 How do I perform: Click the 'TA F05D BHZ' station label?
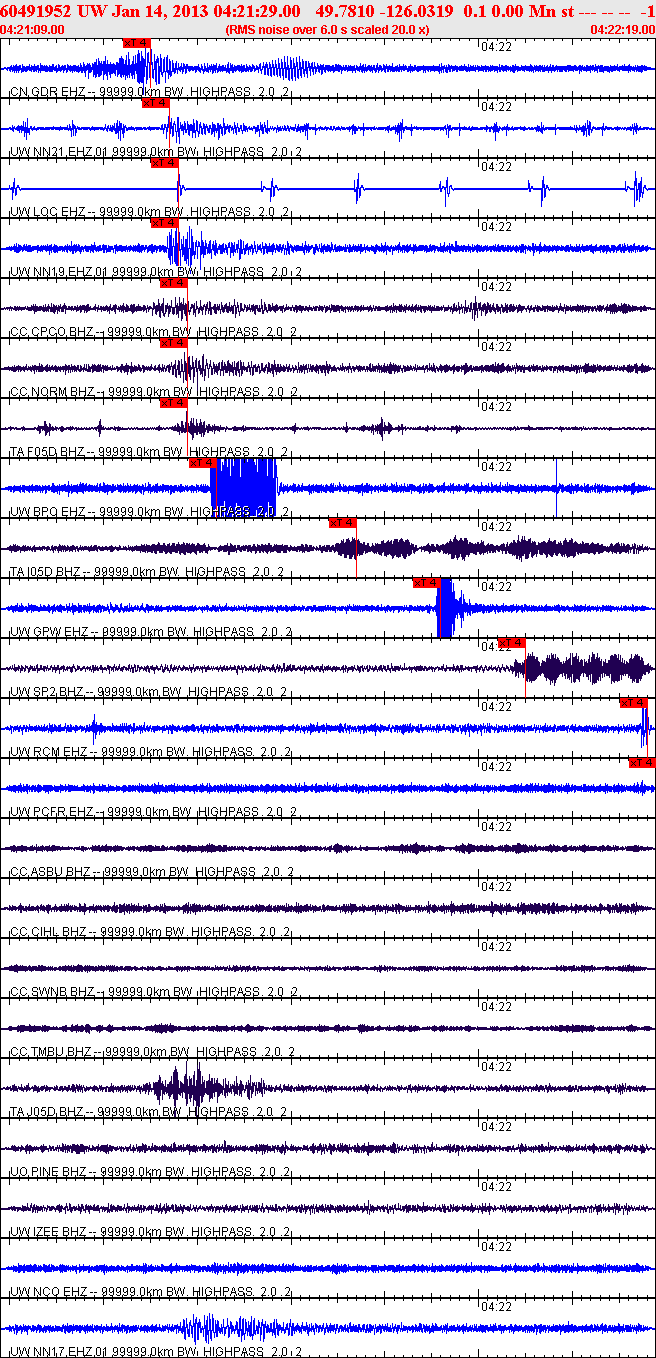(48, 452)
